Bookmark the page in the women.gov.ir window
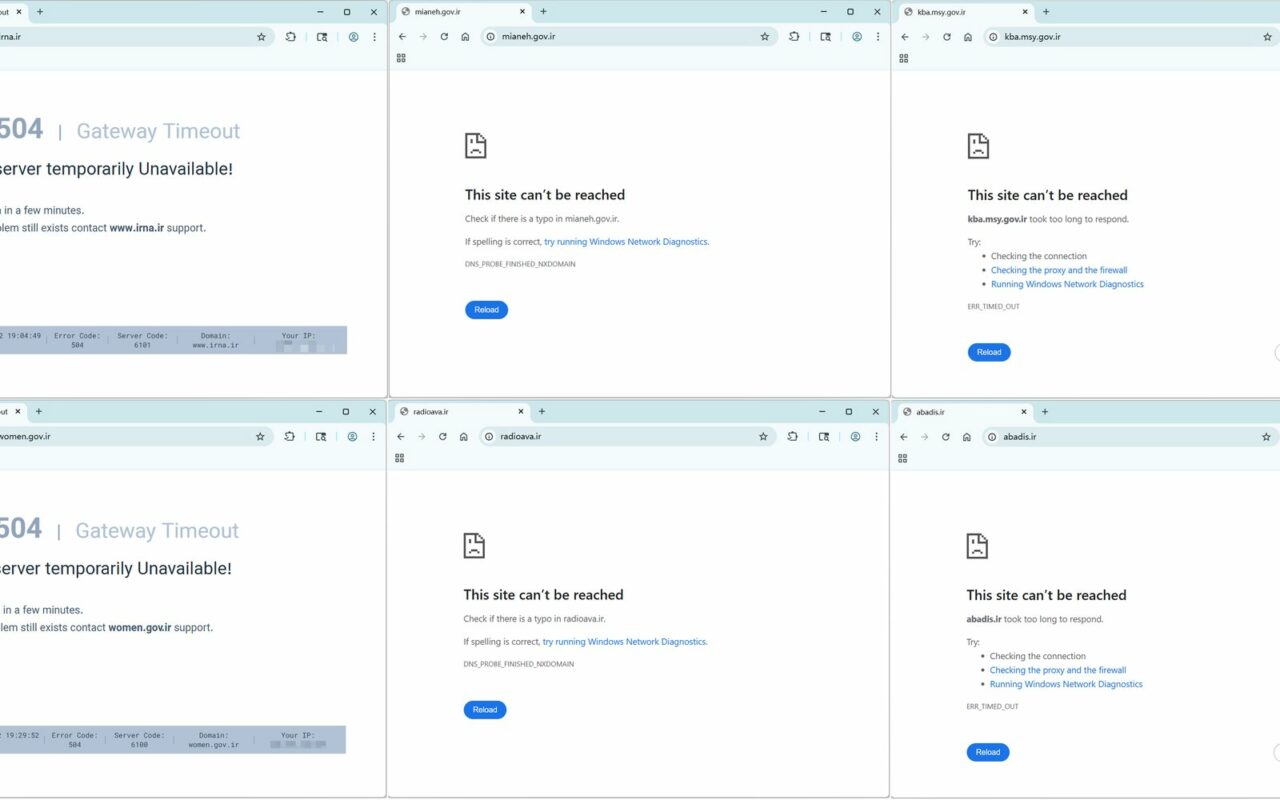 260,437
